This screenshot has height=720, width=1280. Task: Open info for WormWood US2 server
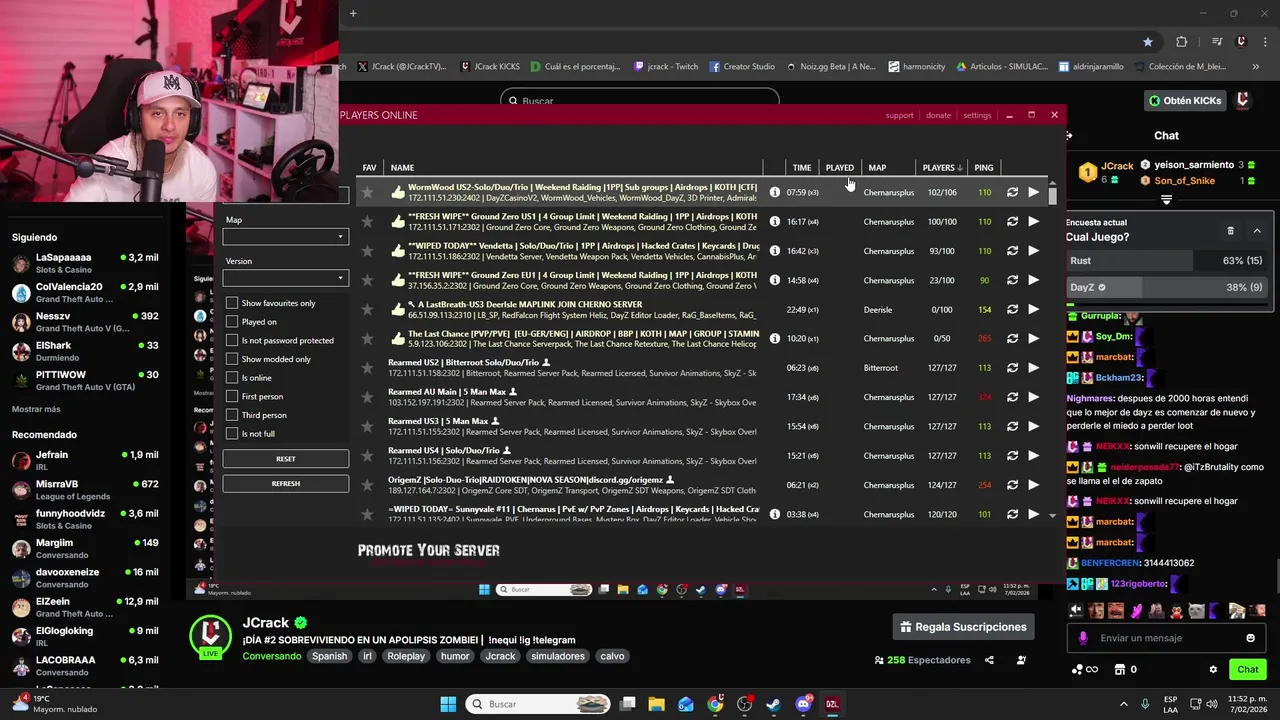pos(774,192)
